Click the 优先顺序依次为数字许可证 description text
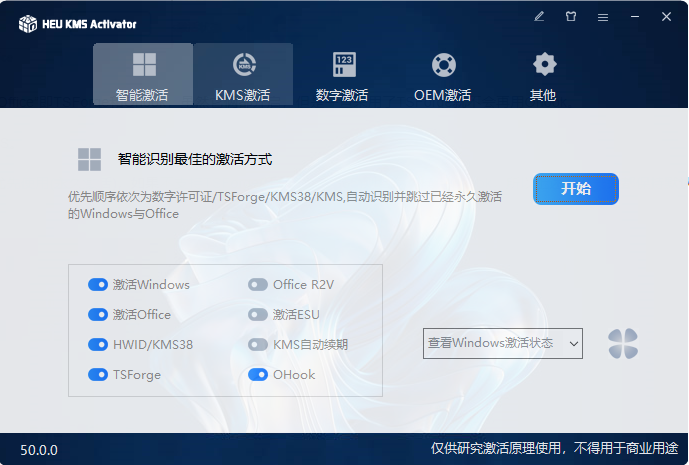This screenshot has height=465, width=689. [x=285, y=205]
